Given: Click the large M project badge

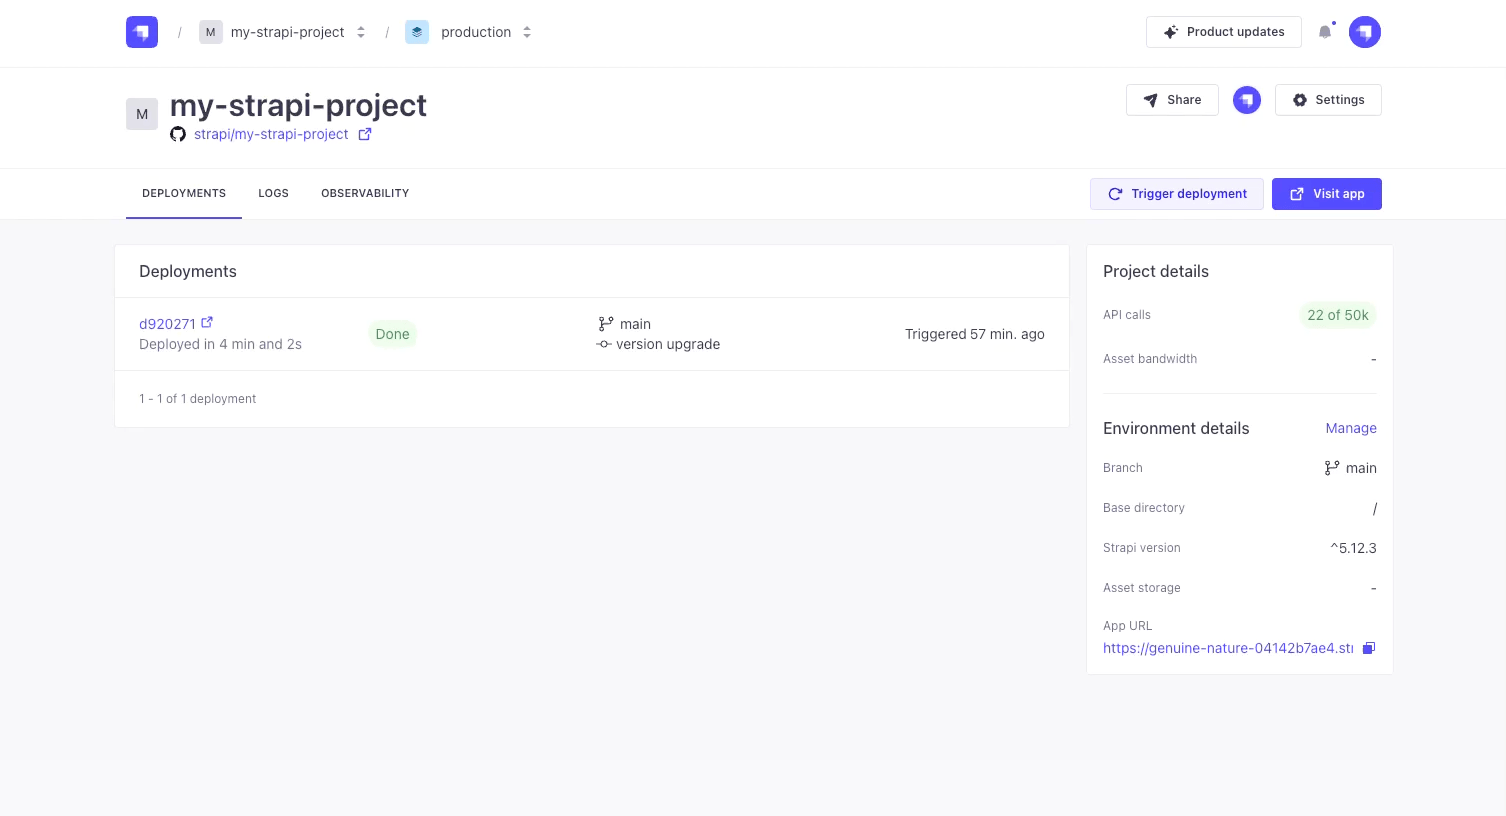Looking at the screenshot, I should (x=142, y=114).
